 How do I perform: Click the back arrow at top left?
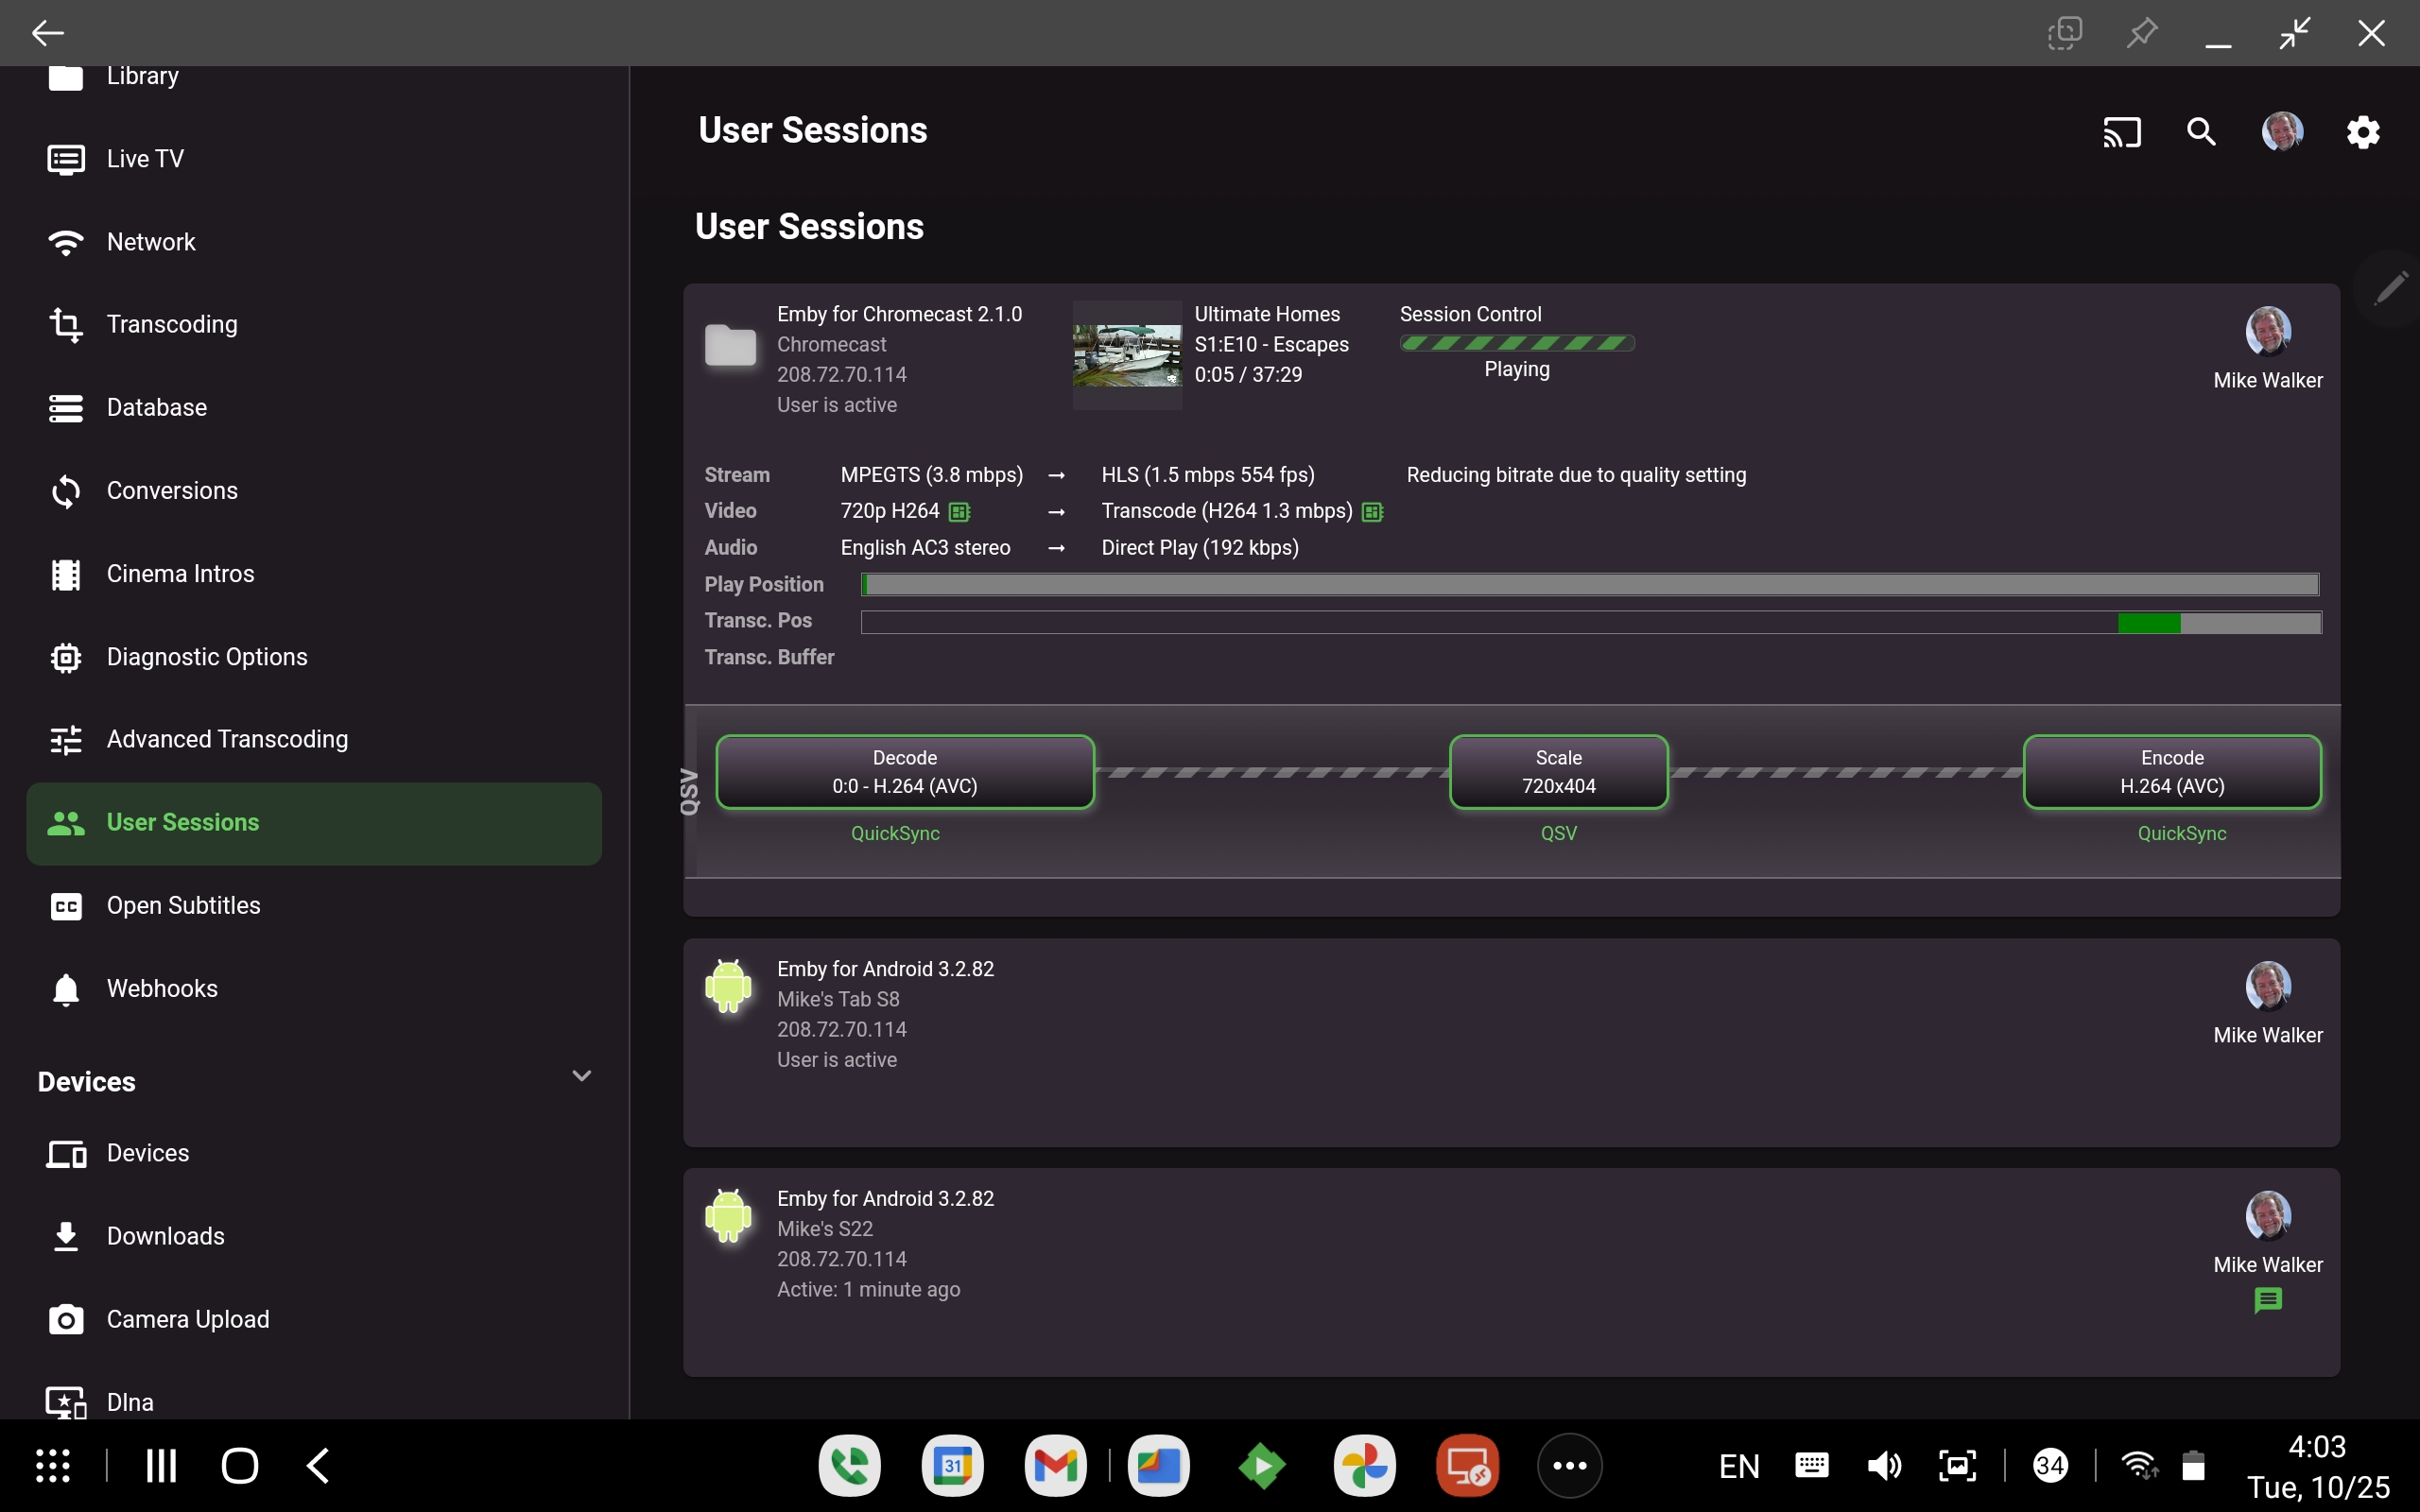47,33
